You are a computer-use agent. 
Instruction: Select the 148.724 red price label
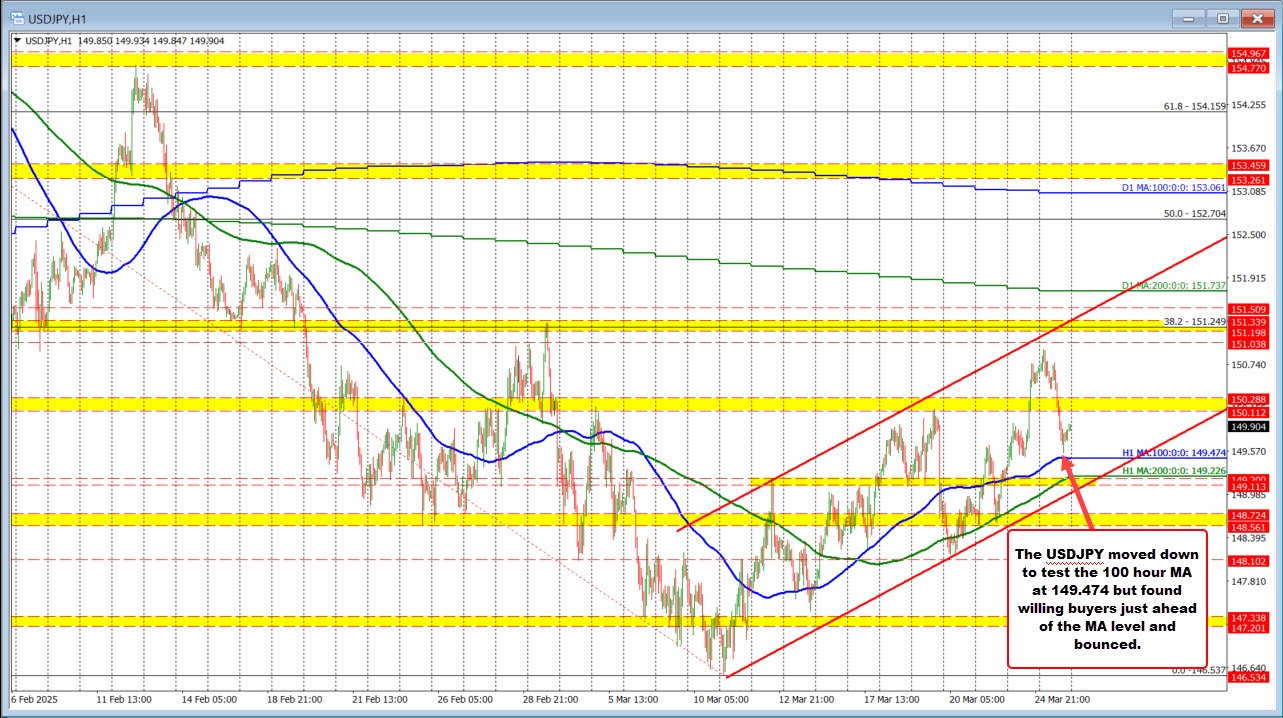point(1249,515)
